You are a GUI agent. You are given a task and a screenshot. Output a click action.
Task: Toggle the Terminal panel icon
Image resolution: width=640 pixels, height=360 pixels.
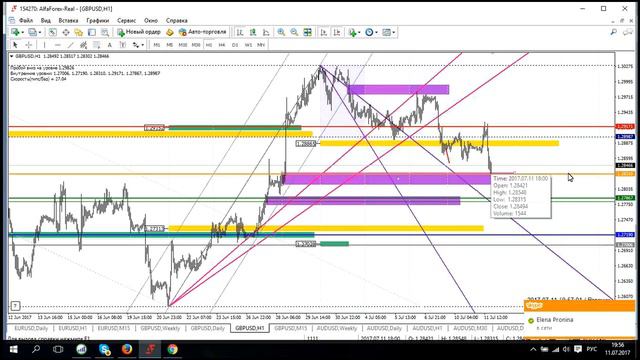click(92, 32)
